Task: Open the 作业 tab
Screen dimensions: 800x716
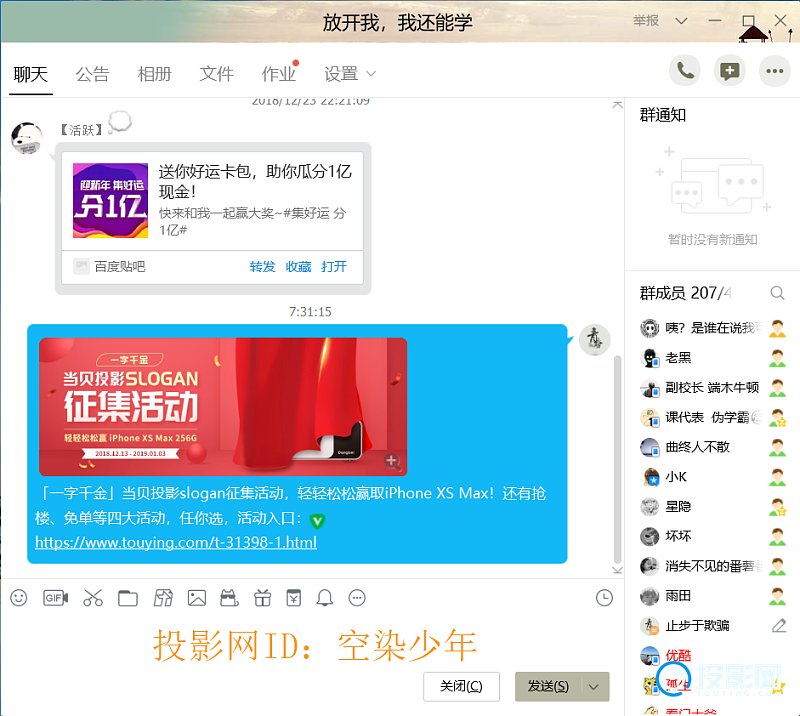Action: tap(279, 74)
